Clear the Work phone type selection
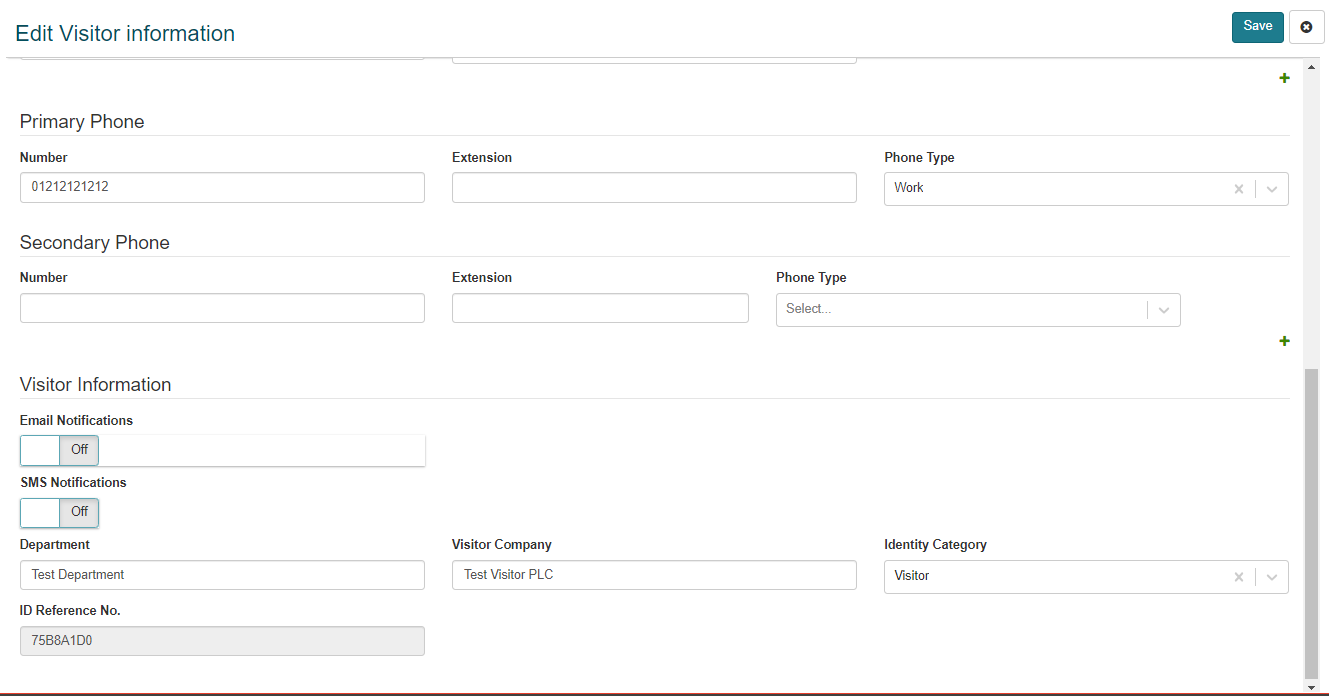 click(x=1239, y=188)
